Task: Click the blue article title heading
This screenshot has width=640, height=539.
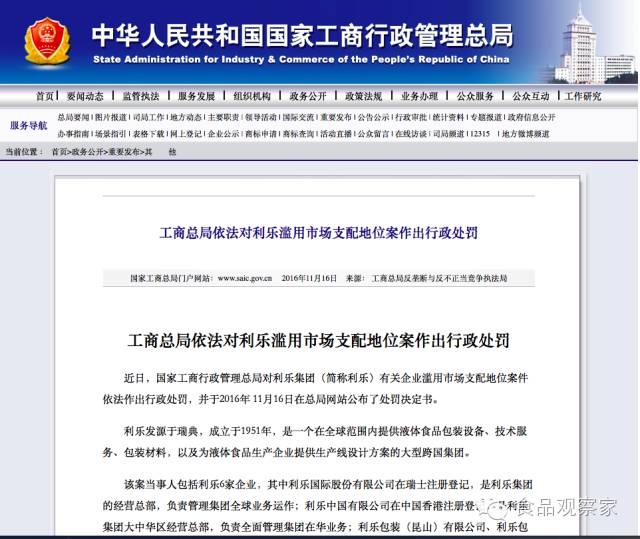Action: click(318, 233)
